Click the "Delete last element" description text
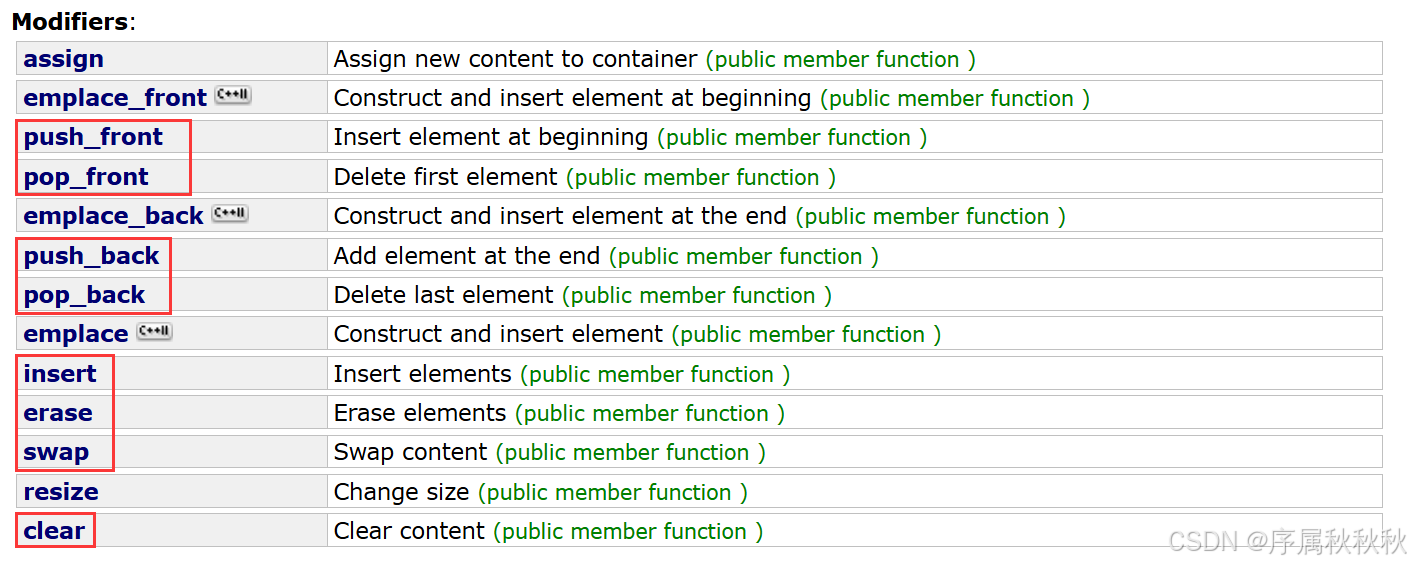 click(x=443, y=295)
